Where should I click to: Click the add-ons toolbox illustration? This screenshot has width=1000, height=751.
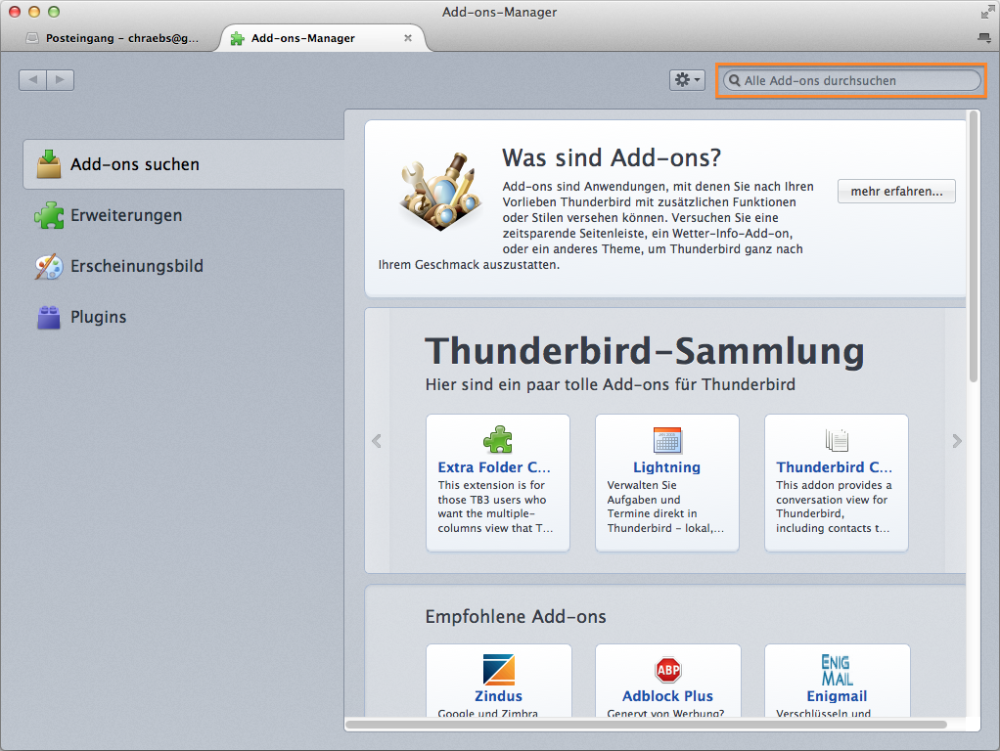click(441, 192)
